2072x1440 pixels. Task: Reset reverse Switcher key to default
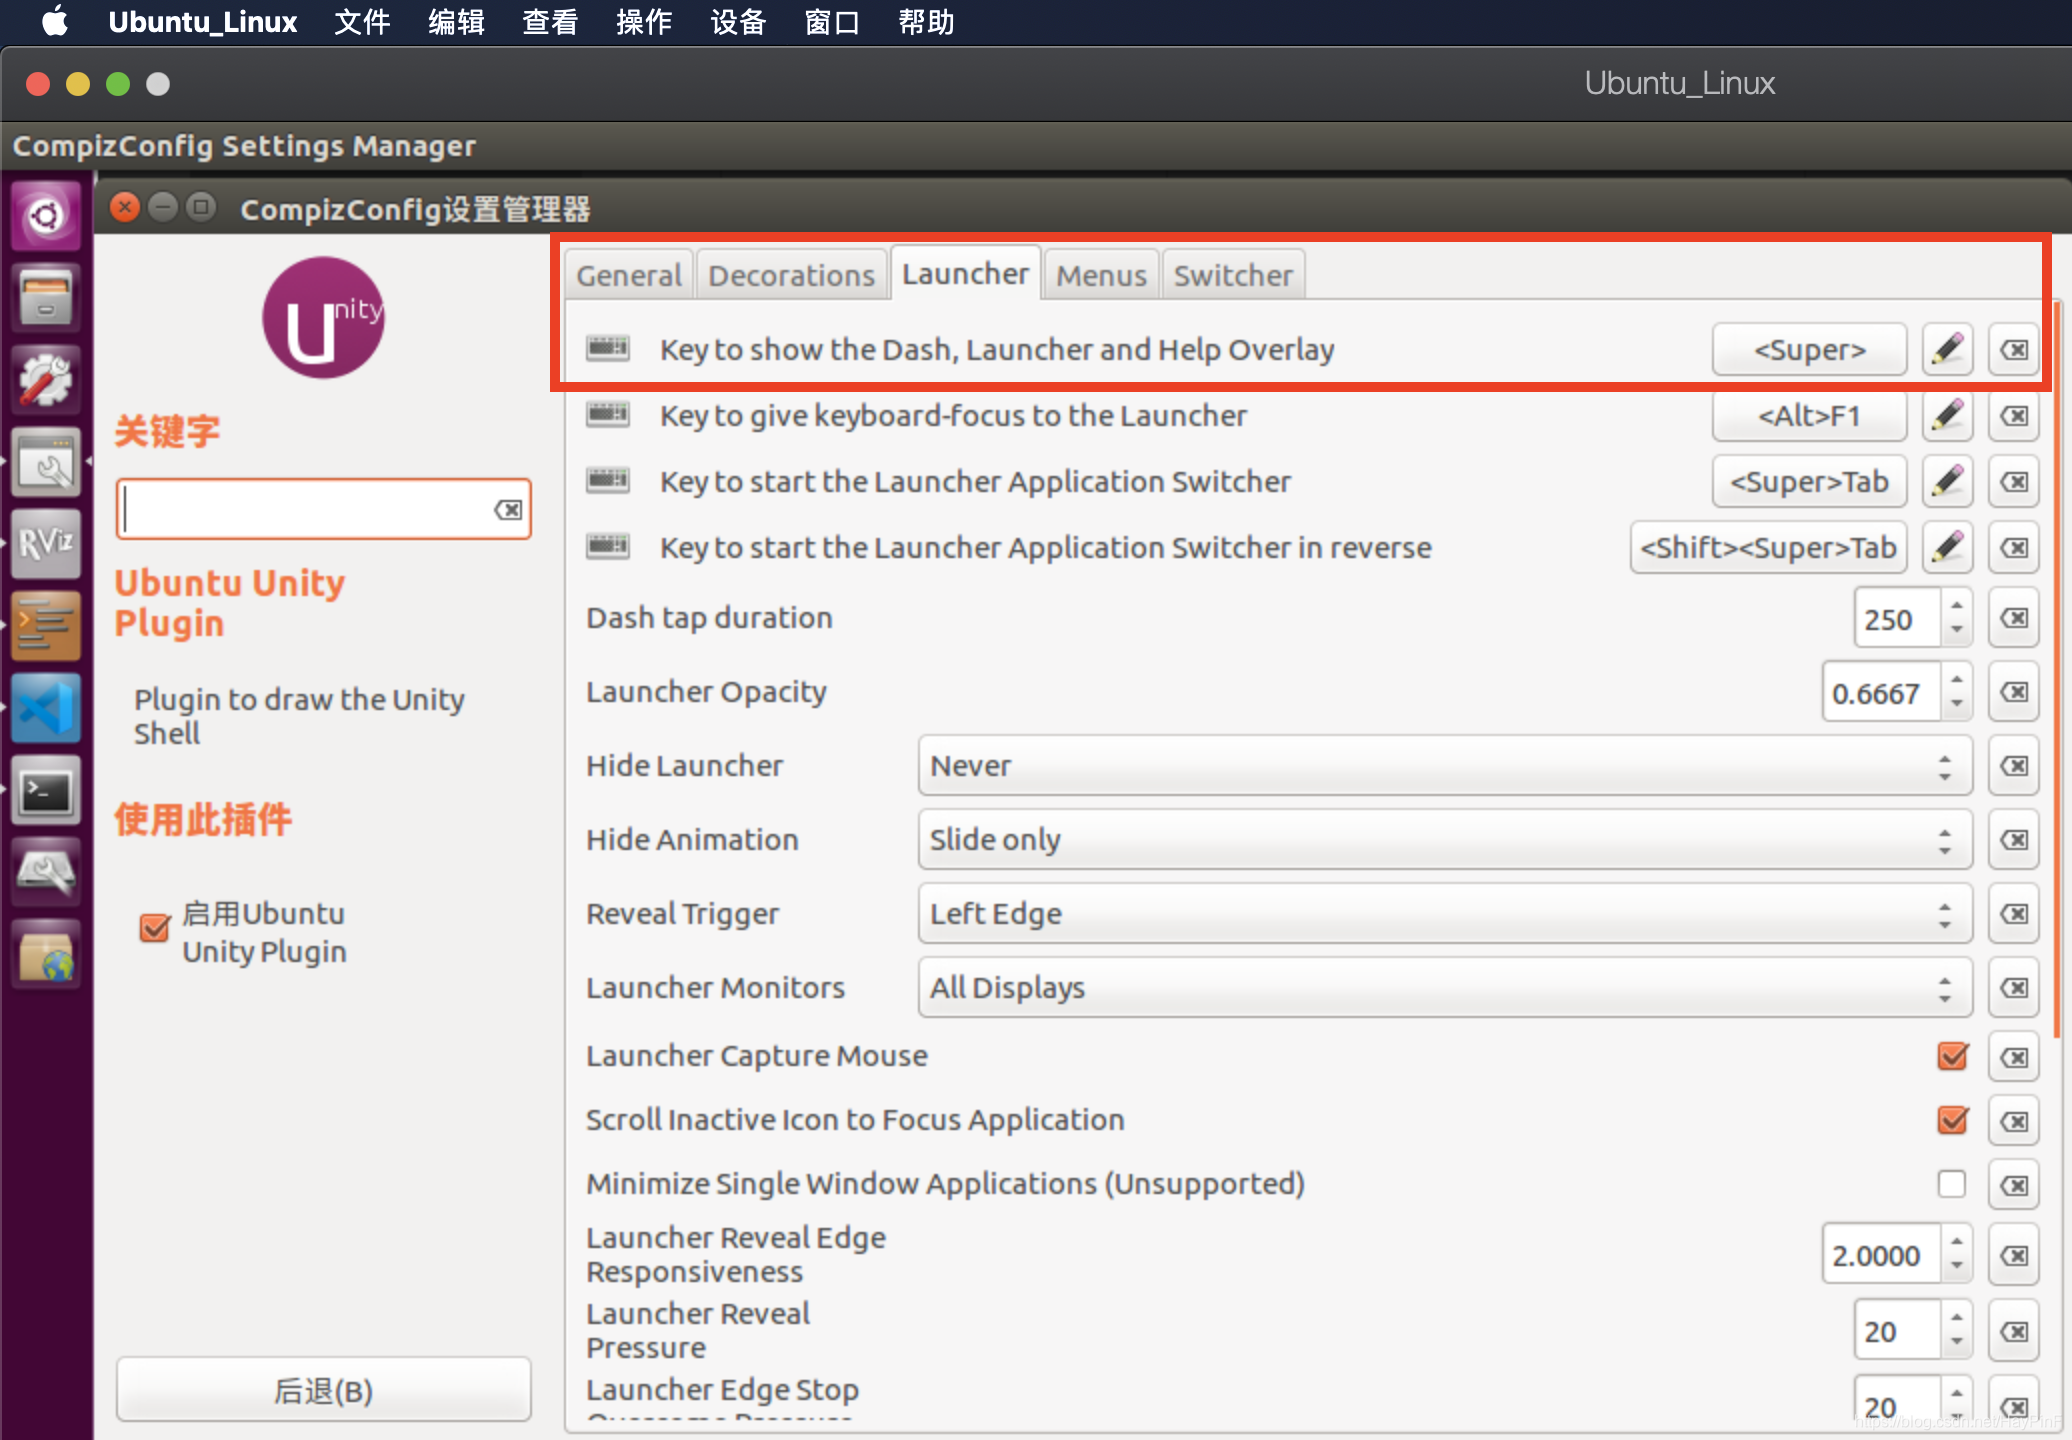tap(2014, 547)
